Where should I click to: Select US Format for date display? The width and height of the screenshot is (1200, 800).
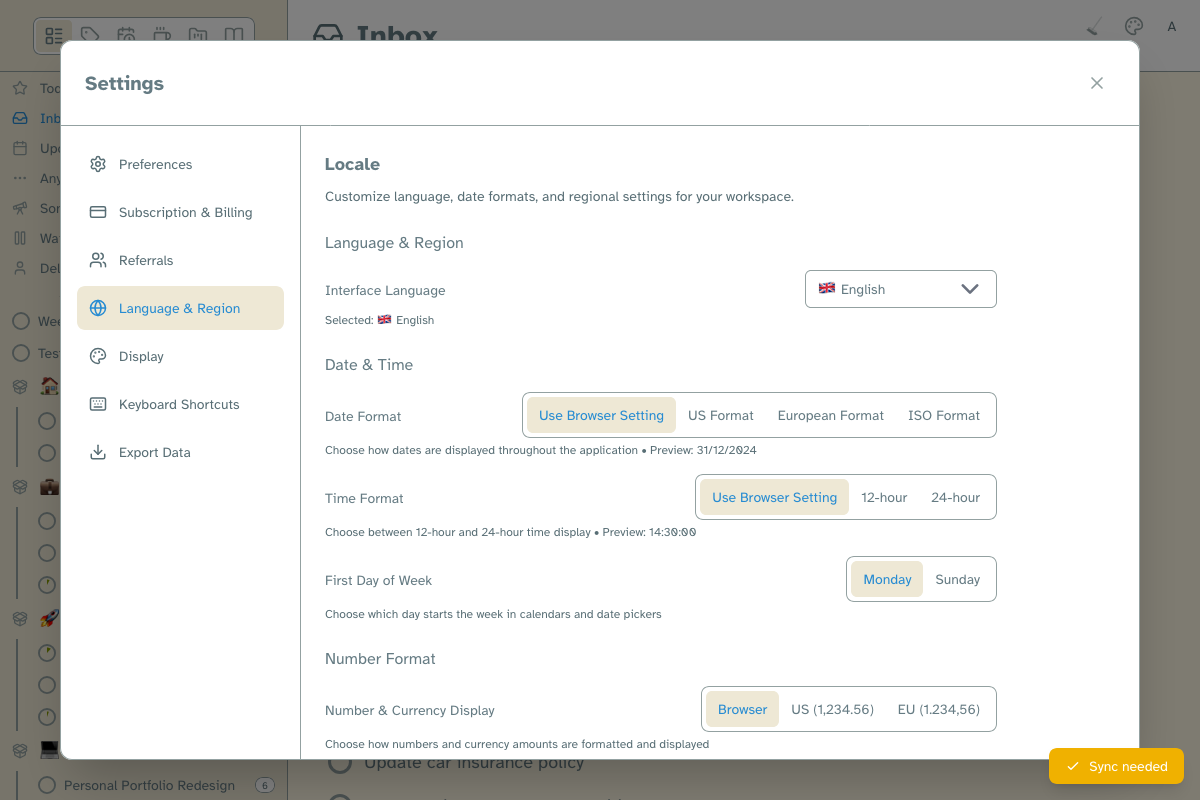point(720,415)
